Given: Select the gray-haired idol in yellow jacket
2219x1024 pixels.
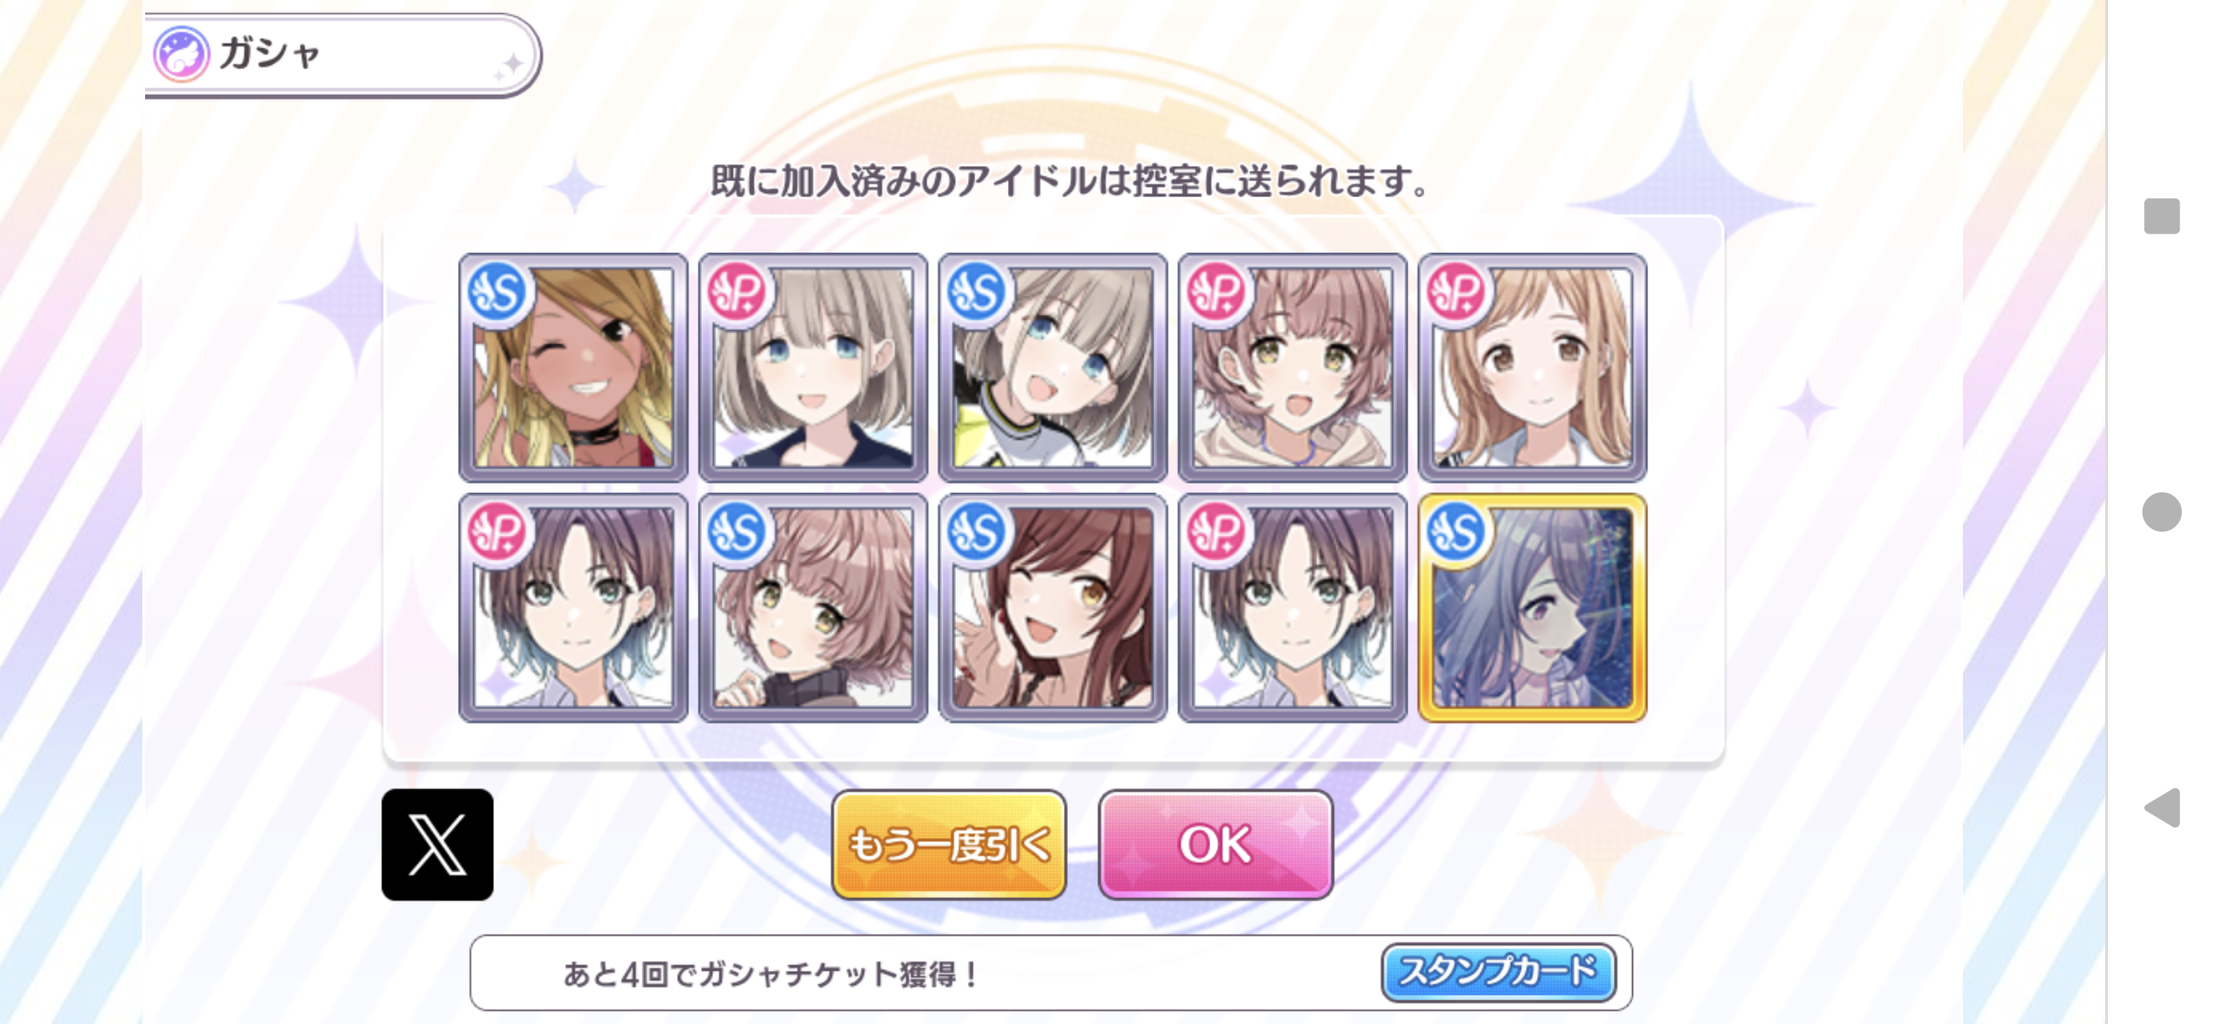Looking at the screenshot, I should click(x=1053, y=368).
